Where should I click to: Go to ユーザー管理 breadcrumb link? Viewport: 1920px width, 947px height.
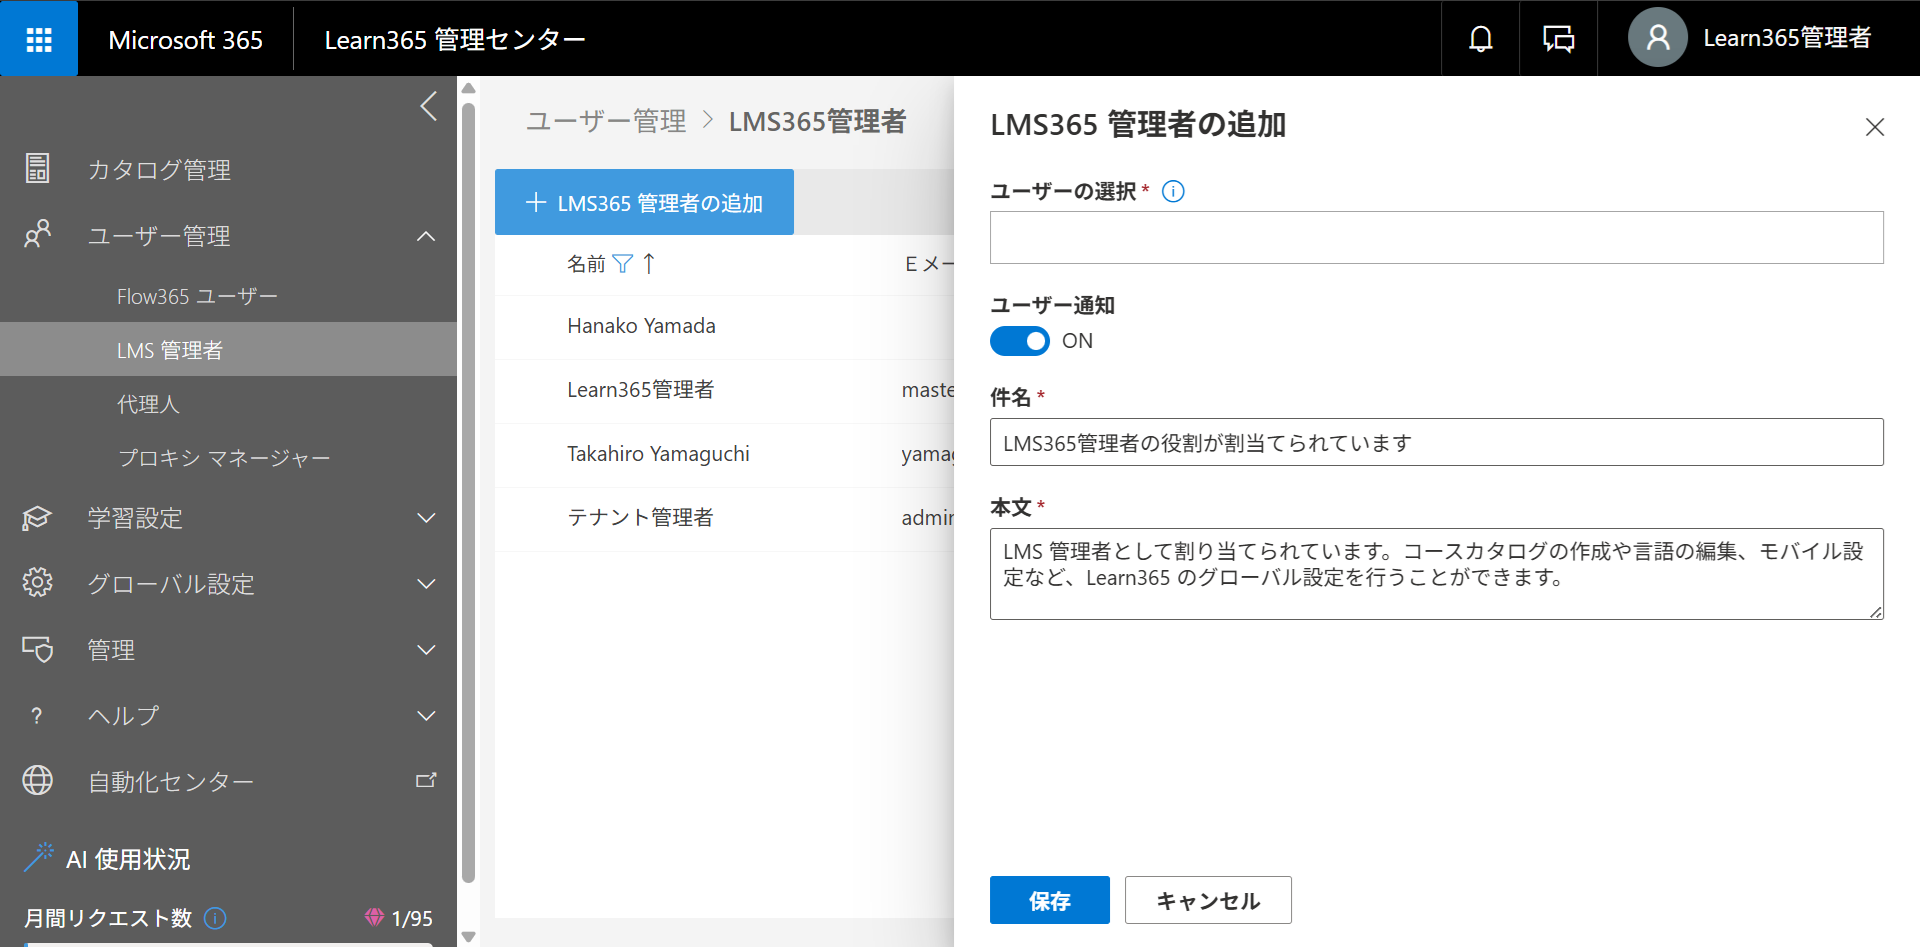tap(606, 121)
